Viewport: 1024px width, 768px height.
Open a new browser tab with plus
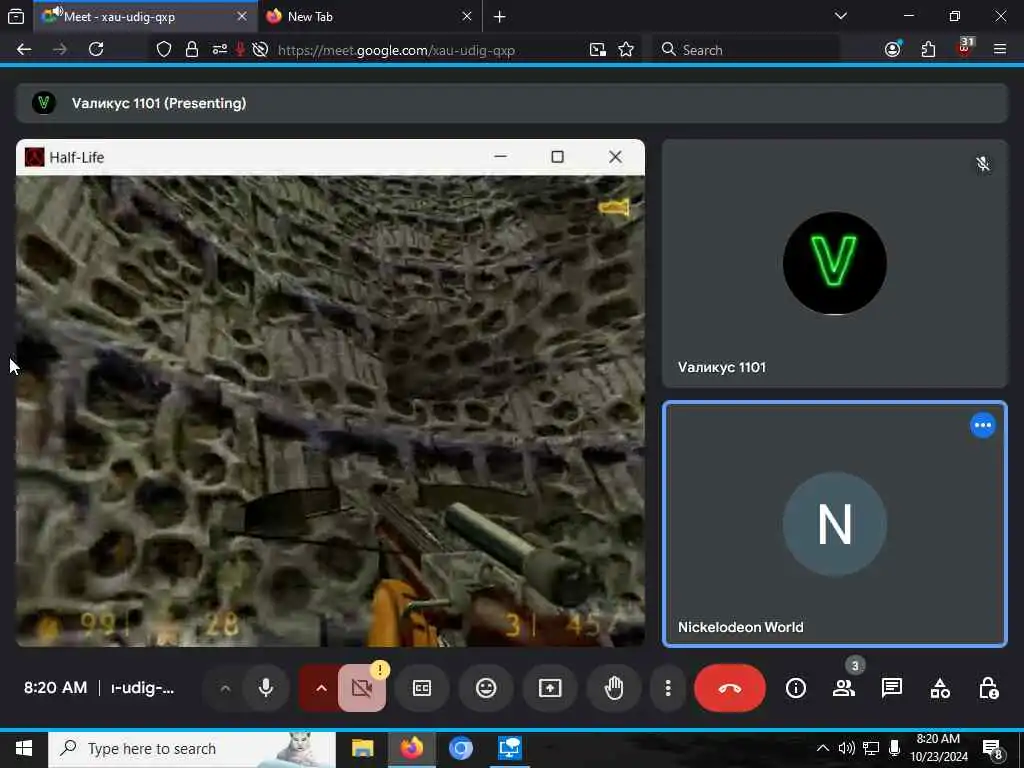(500, 17)
